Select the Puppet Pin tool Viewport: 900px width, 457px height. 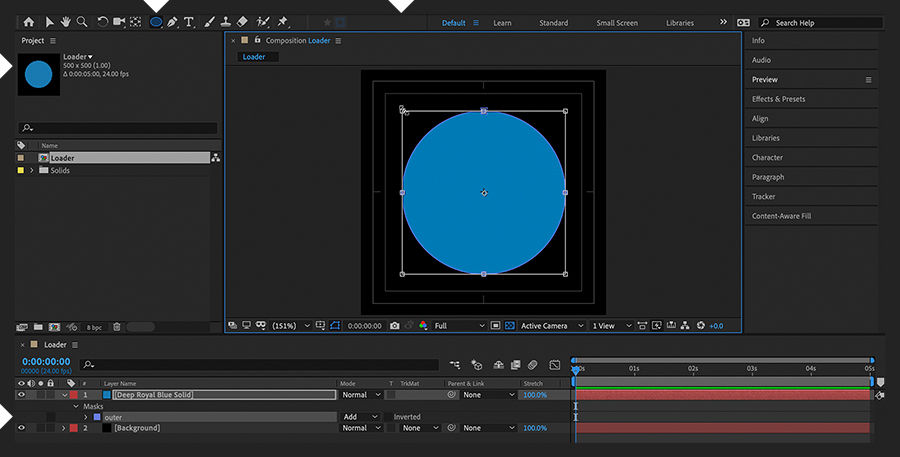283,21
